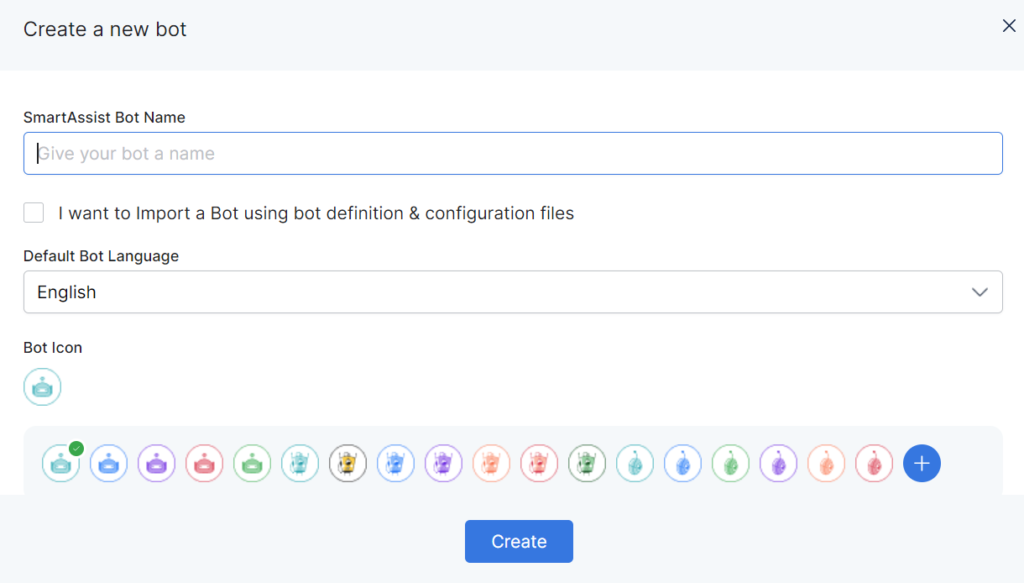Choose the purple robot bot icon
1024x583 pixels.
(156, 463)
